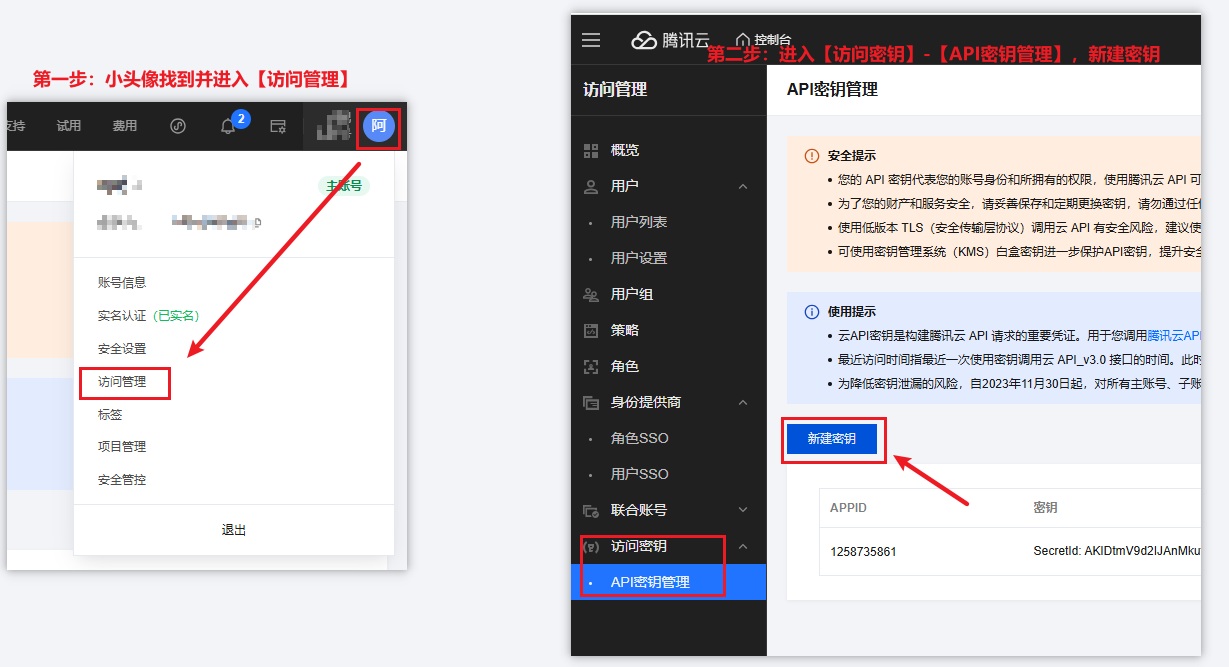Click 退出 to log out
This screenshot has width=1229, height=667.
pyautogui.click(x=234, y=530)
